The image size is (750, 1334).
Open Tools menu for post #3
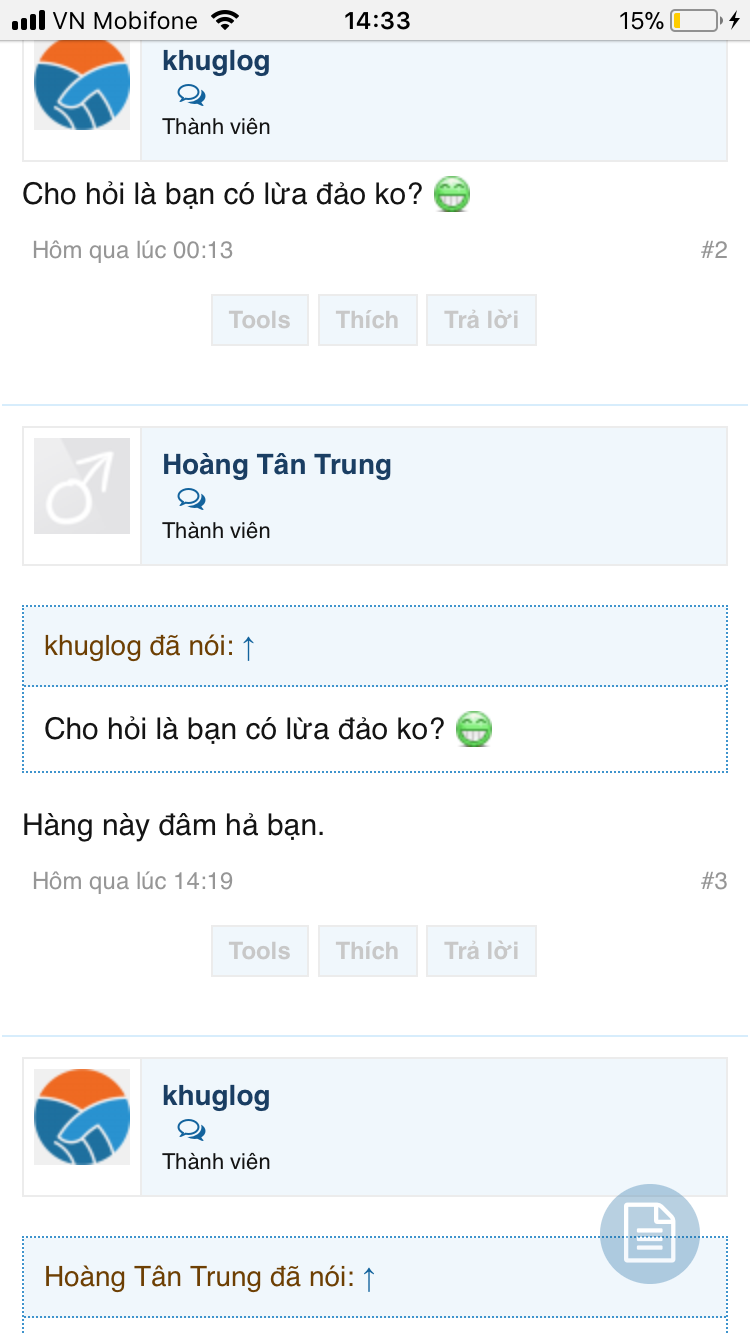[x=260, y=951]
